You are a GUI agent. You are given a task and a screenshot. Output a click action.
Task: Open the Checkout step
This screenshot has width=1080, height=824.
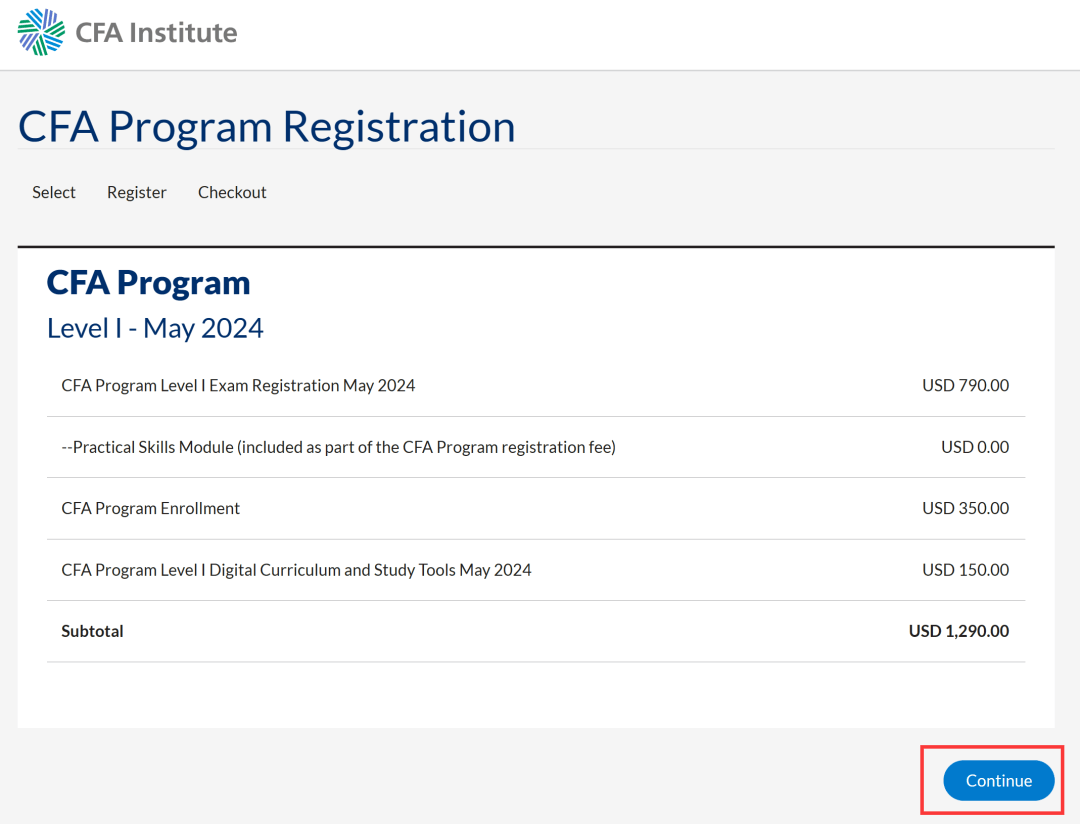pos(232,192)
